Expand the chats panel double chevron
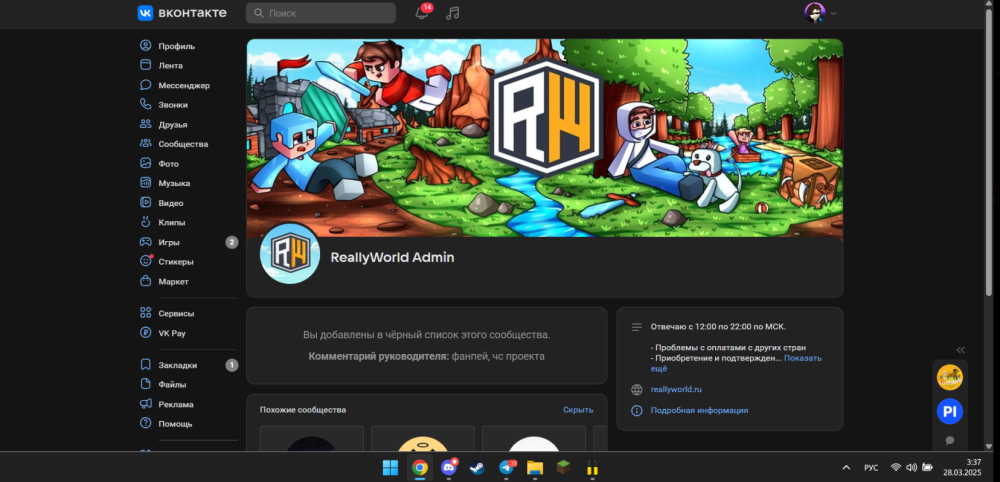The height and width of the screenshot is (482, 1000). [x=960, y=349]
